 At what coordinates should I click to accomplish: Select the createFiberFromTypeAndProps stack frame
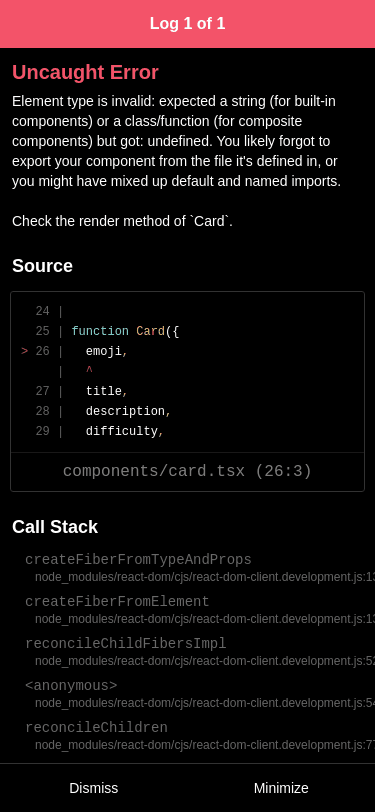coord(138,560)
